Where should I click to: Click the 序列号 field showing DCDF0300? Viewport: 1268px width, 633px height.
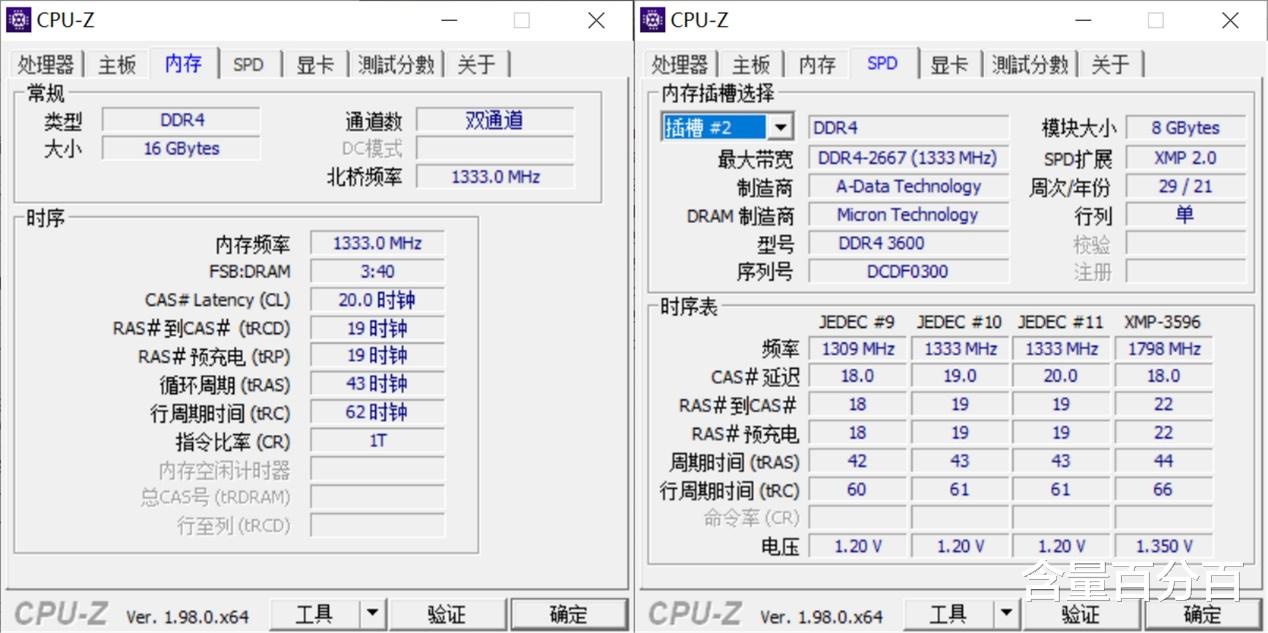coord(907,271)
